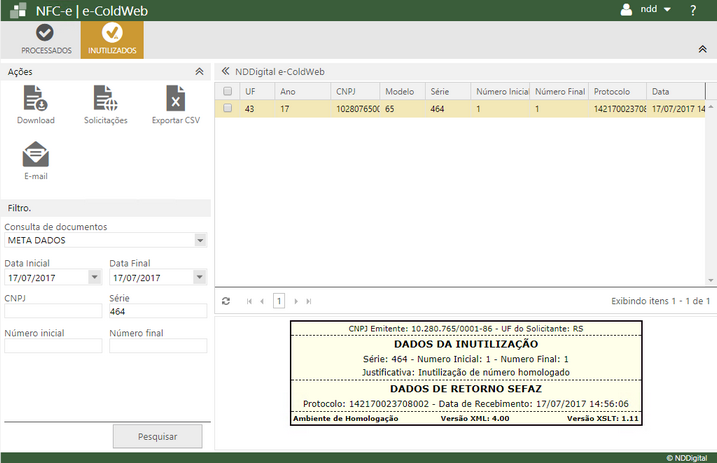This screenshot has height=463, width=717.
Task: Collapse the Ações panel section
Action: point(199,72)
